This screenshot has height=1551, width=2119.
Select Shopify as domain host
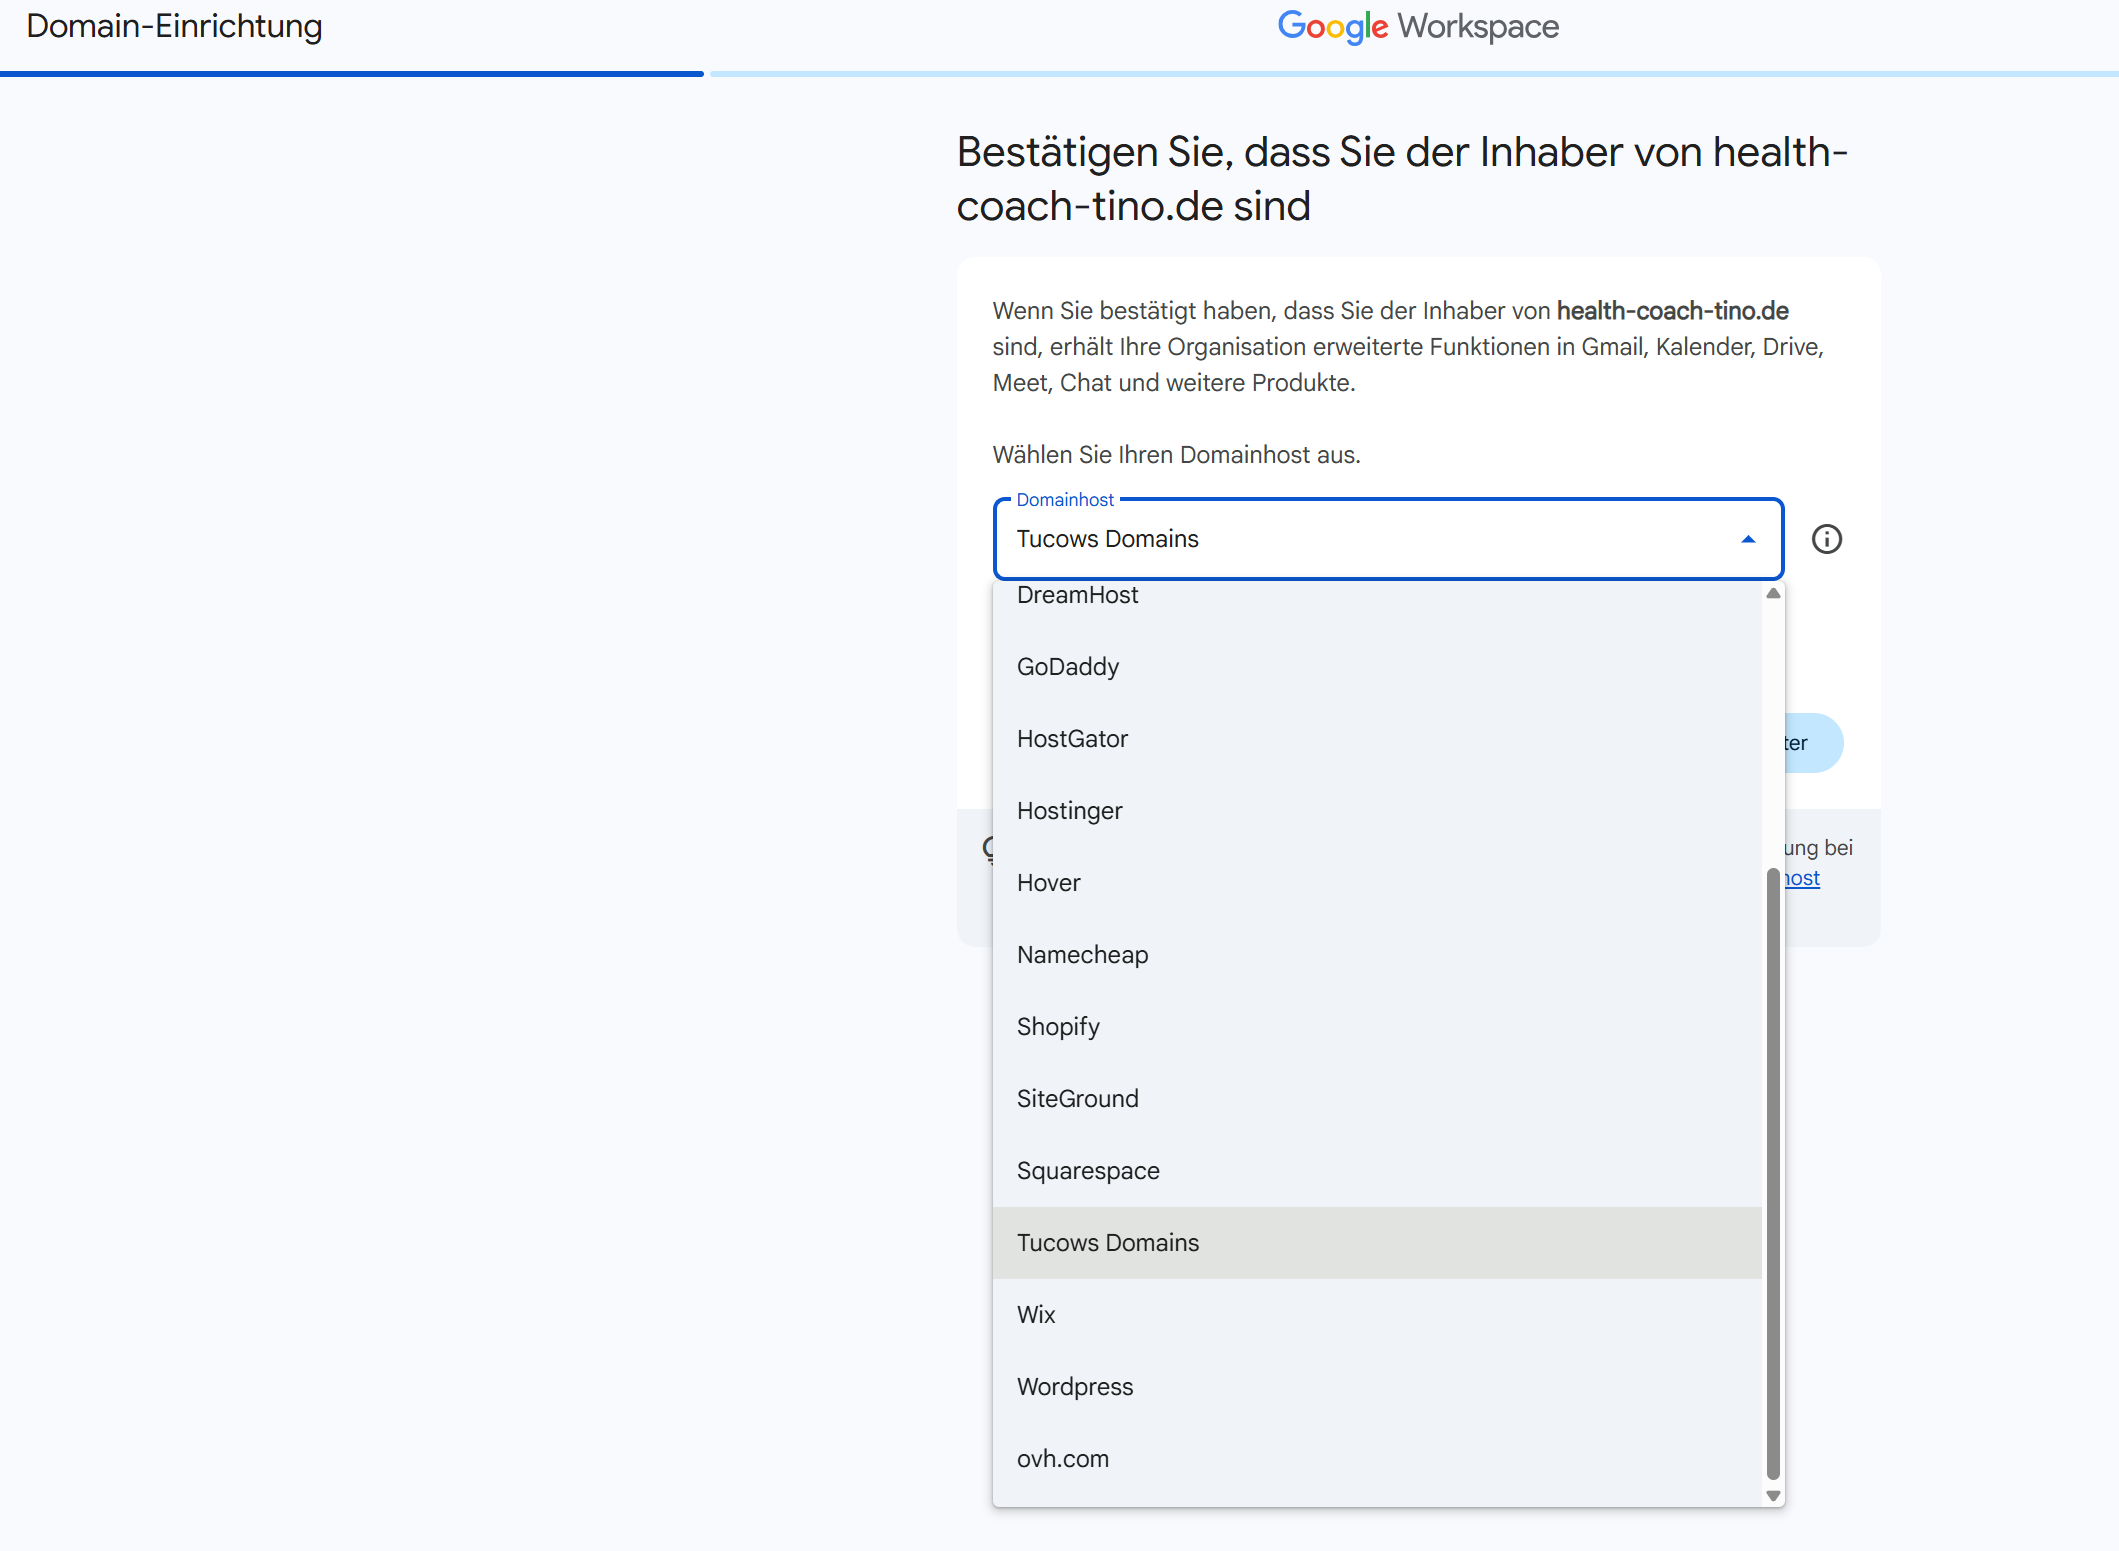[x=1057, y=1027]
